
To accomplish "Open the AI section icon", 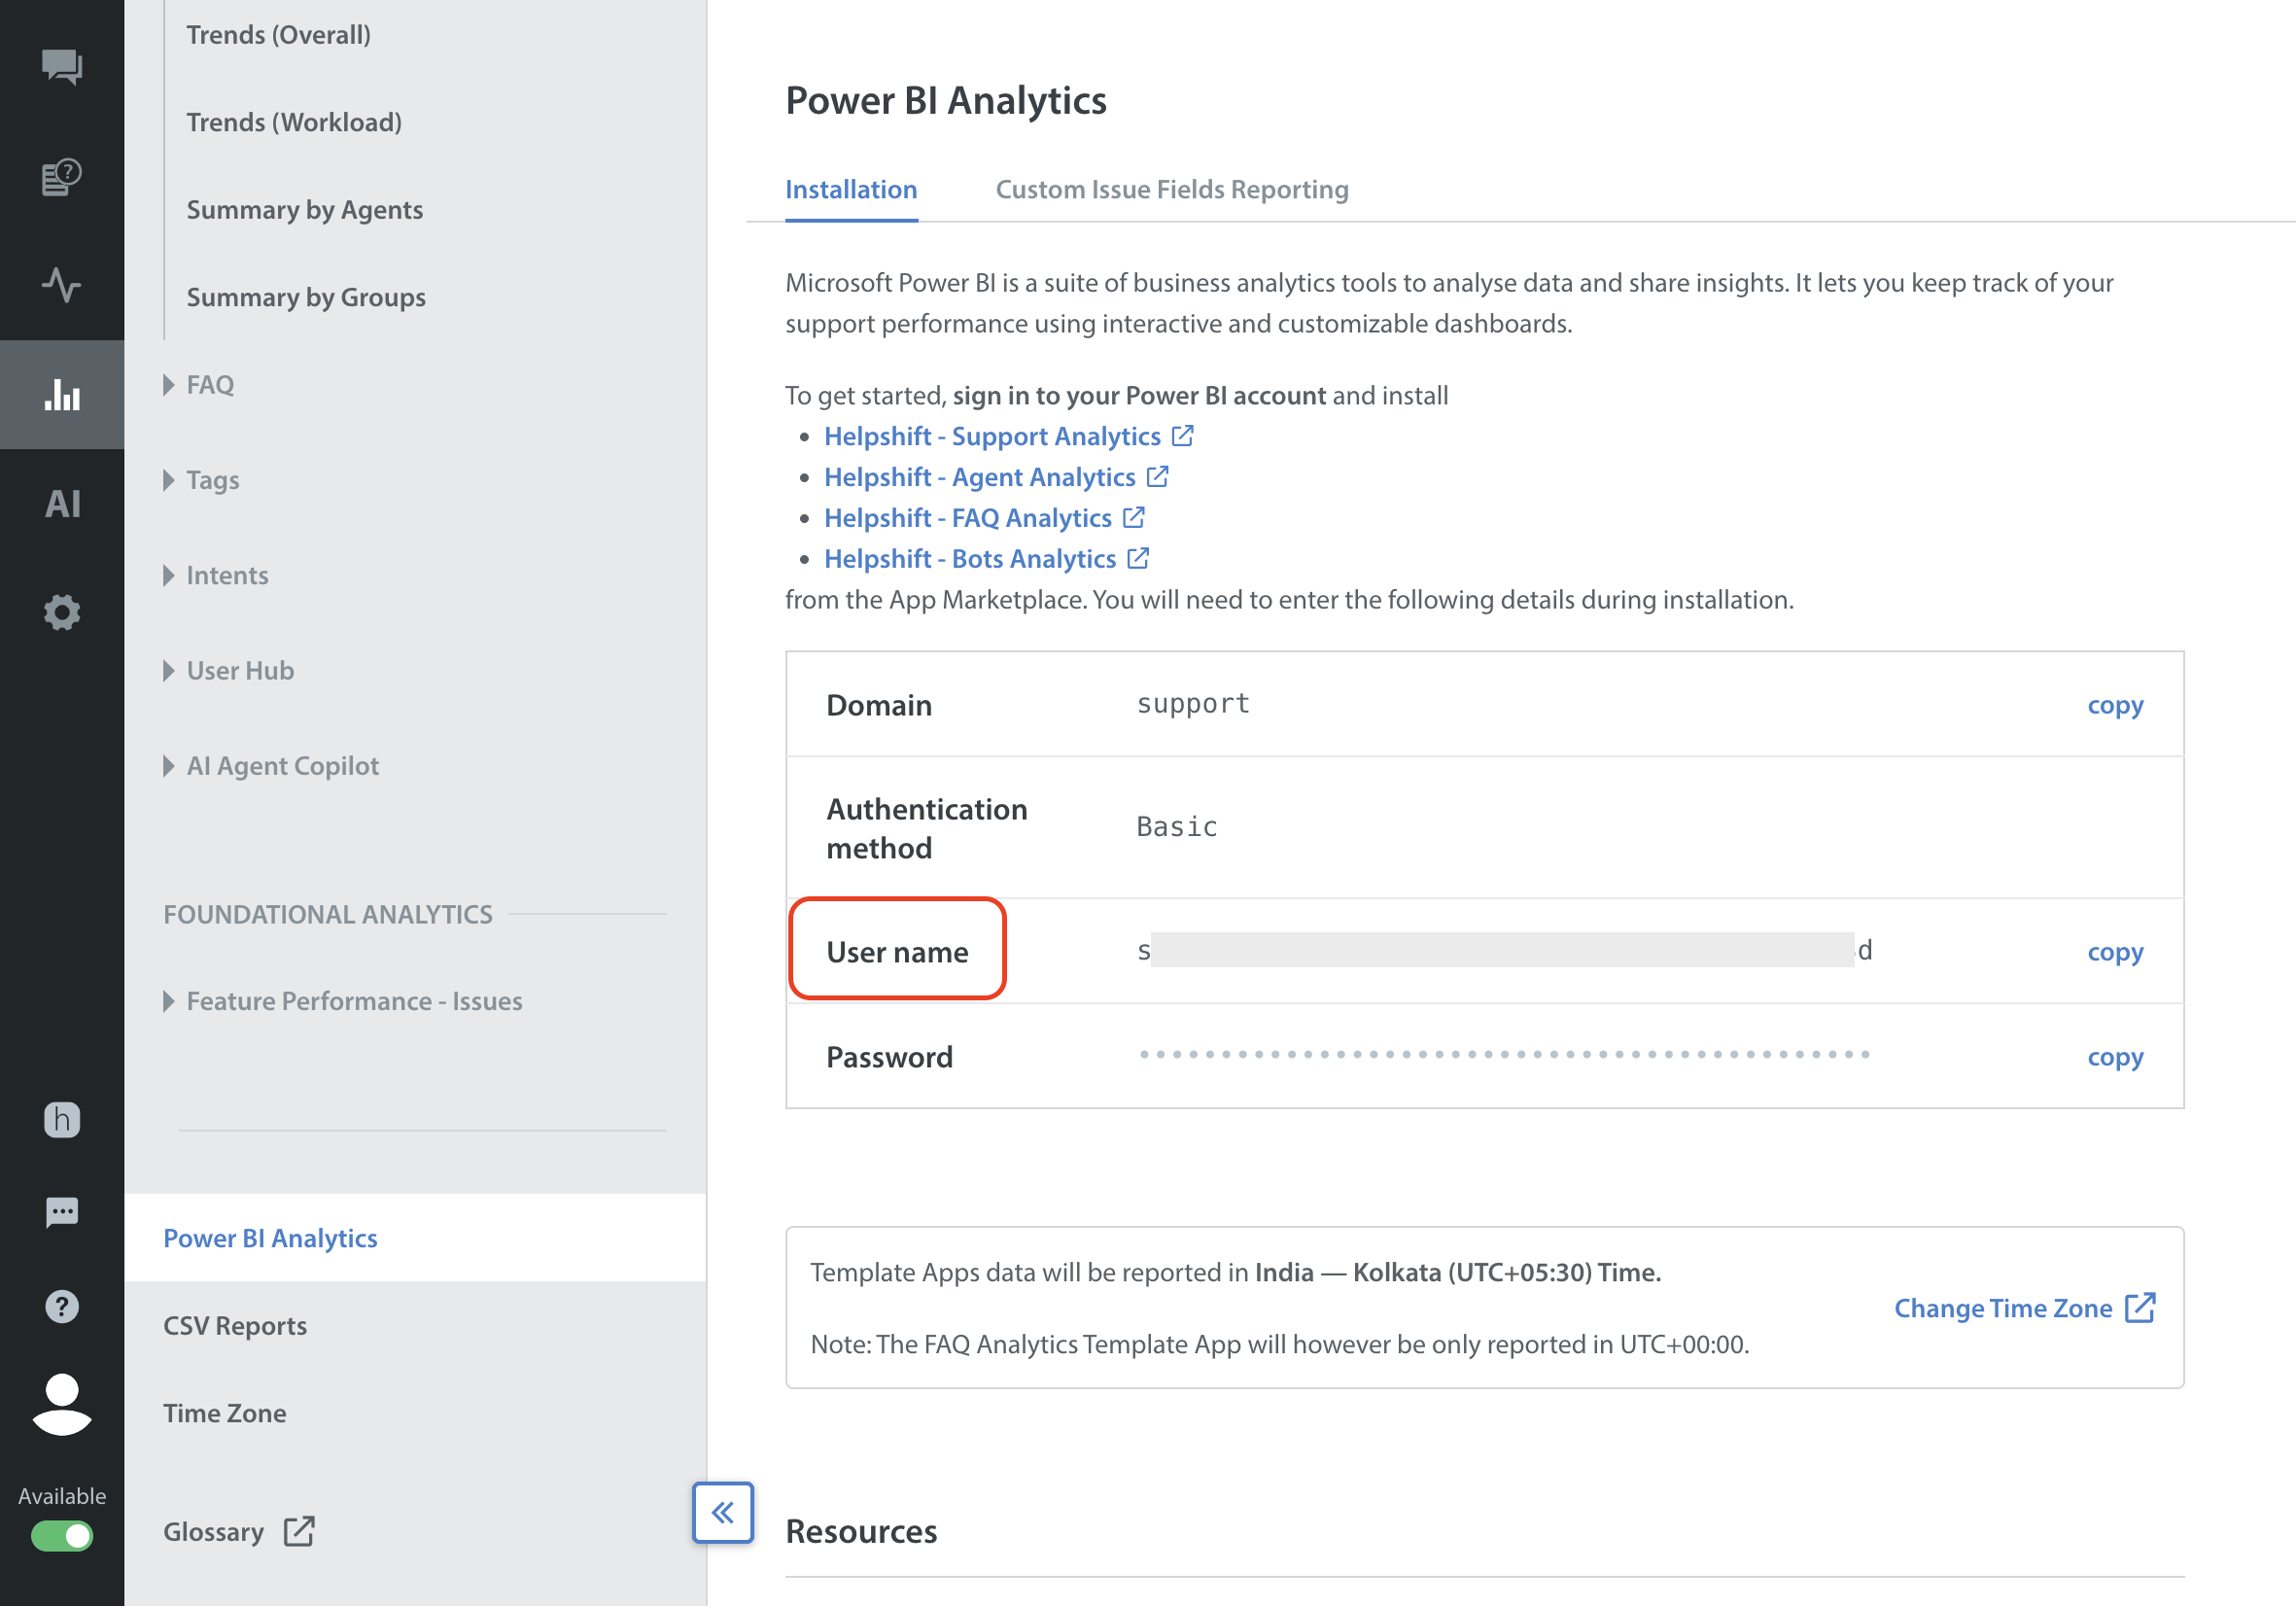I will coord(62,504).
